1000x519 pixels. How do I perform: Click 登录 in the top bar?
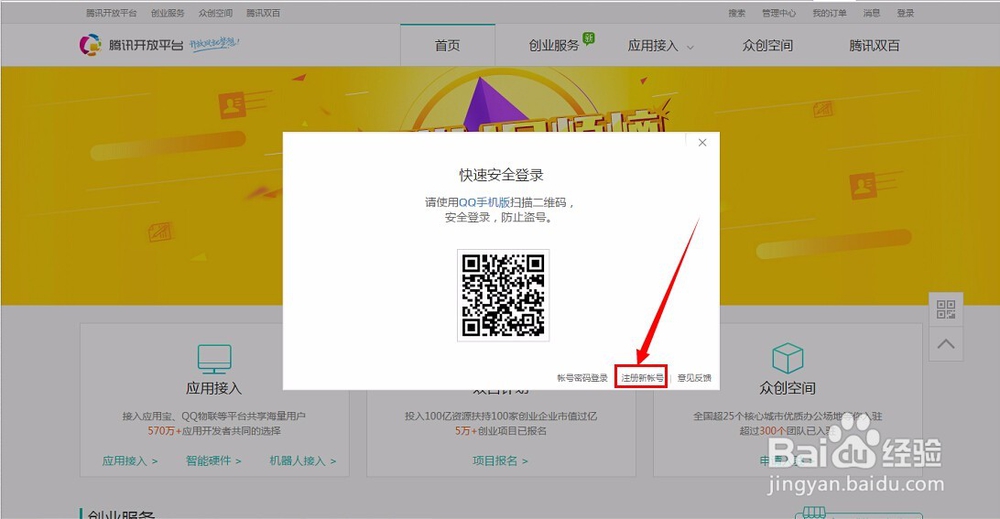(x=905, y=13)
